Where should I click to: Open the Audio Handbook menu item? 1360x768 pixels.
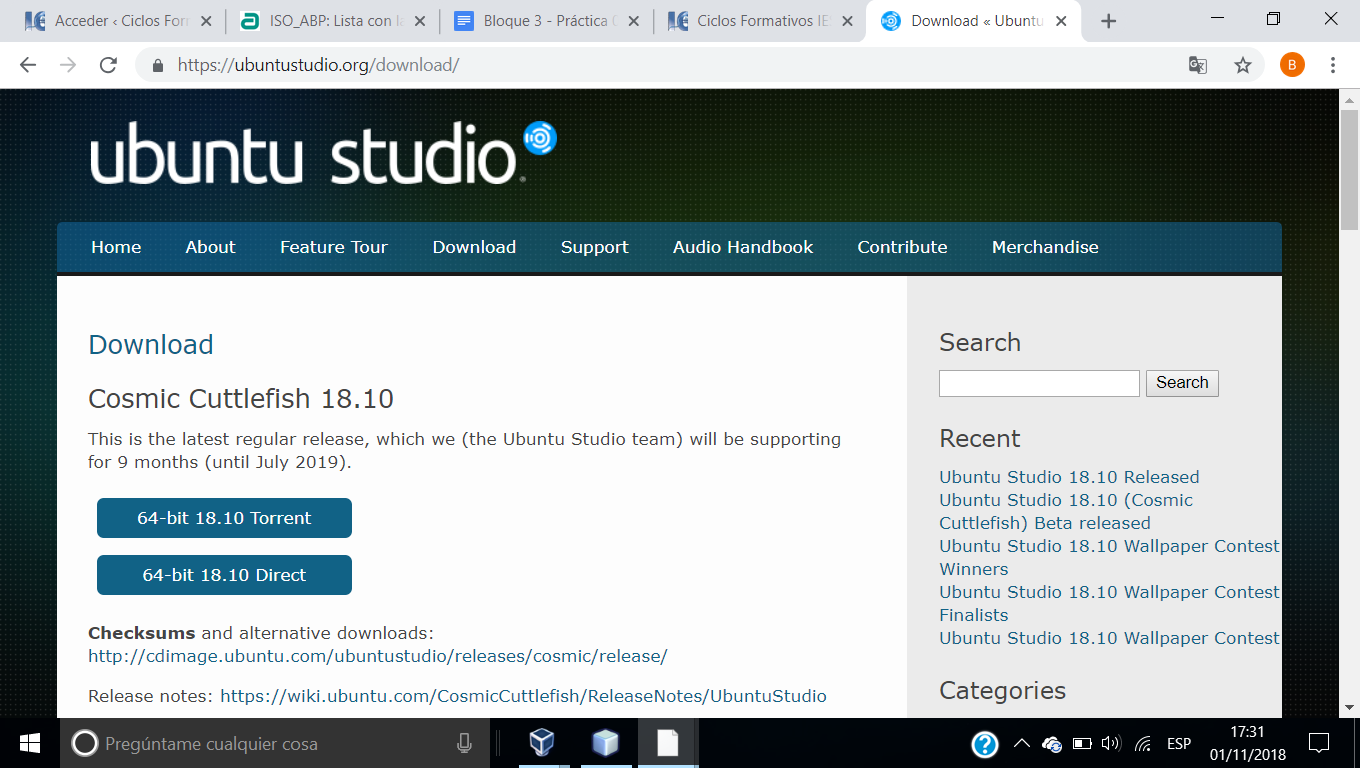point(742,247)
